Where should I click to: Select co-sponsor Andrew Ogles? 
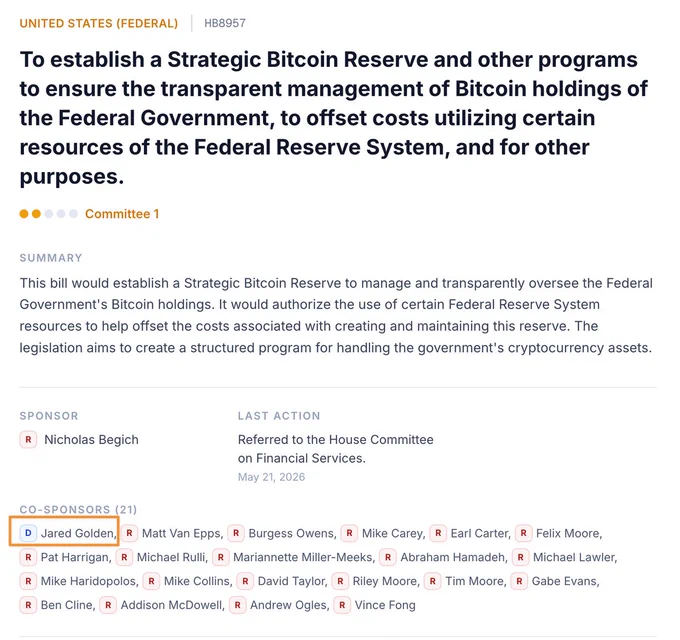pos(288,604)
